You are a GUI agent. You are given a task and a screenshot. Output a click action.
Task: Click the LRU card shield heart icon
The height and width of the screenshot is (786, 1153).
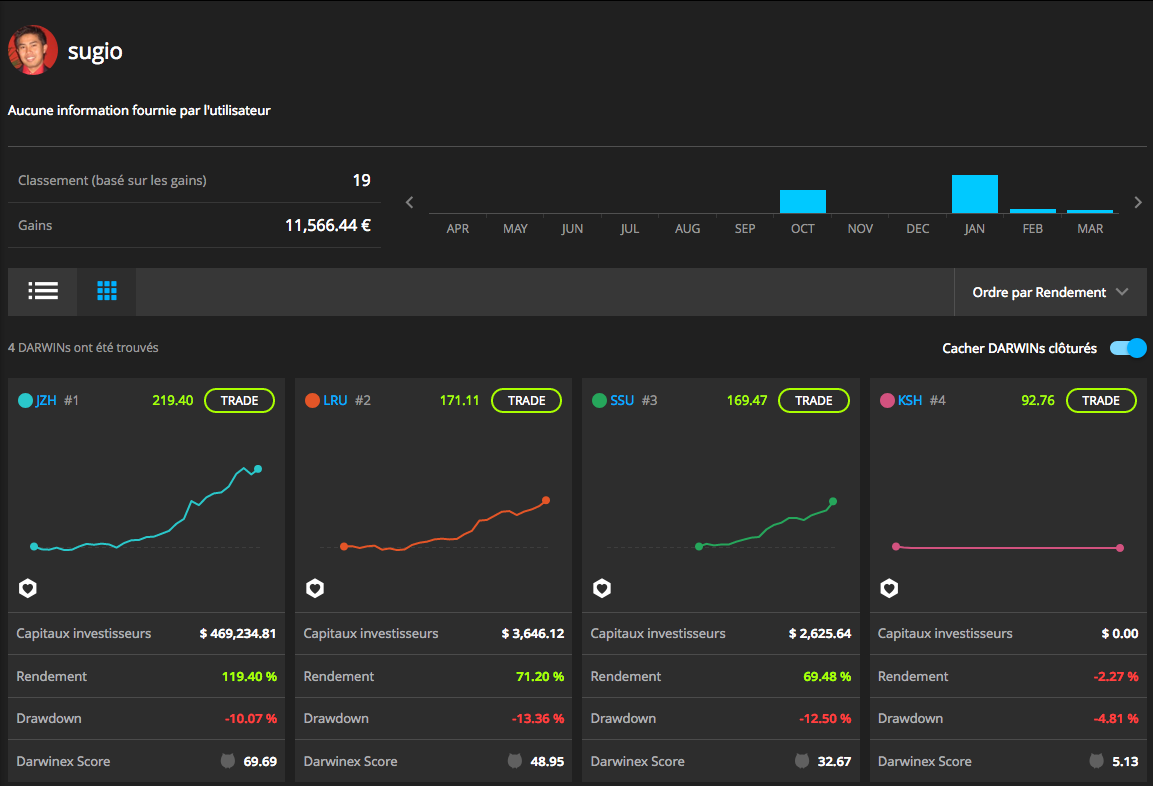click(315, 588)
